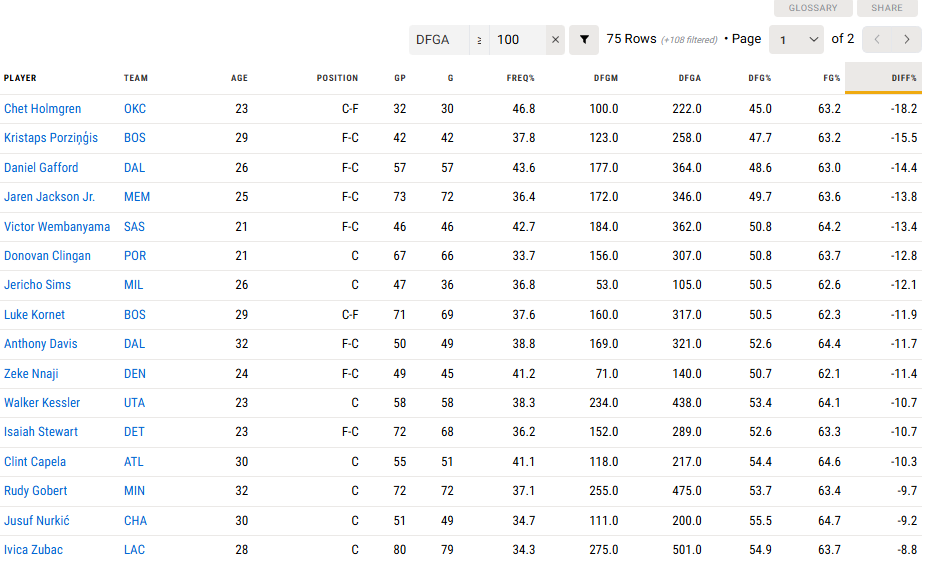The height and width of the screenshot is (561, 936).
Task: Click the Share button
Action: pos(886,8)
